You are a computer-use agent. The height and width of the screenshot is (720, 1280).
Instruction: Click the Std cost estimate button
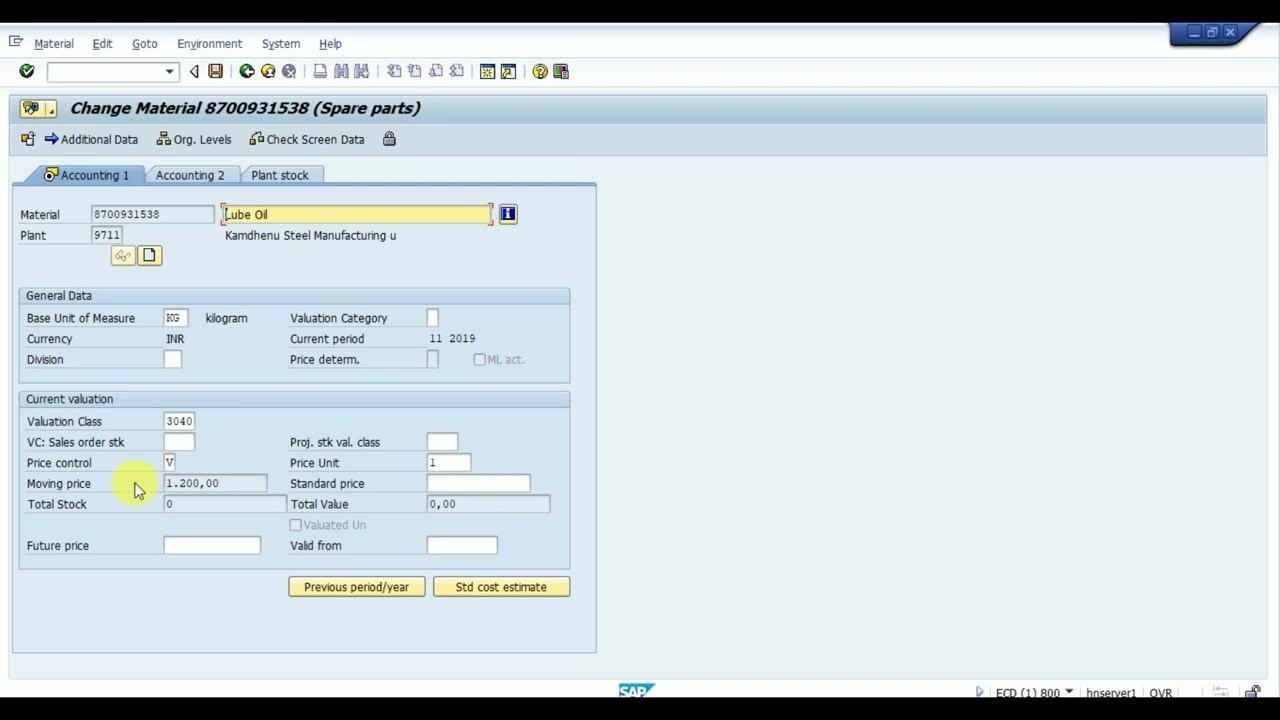click(x=501, y=587)
